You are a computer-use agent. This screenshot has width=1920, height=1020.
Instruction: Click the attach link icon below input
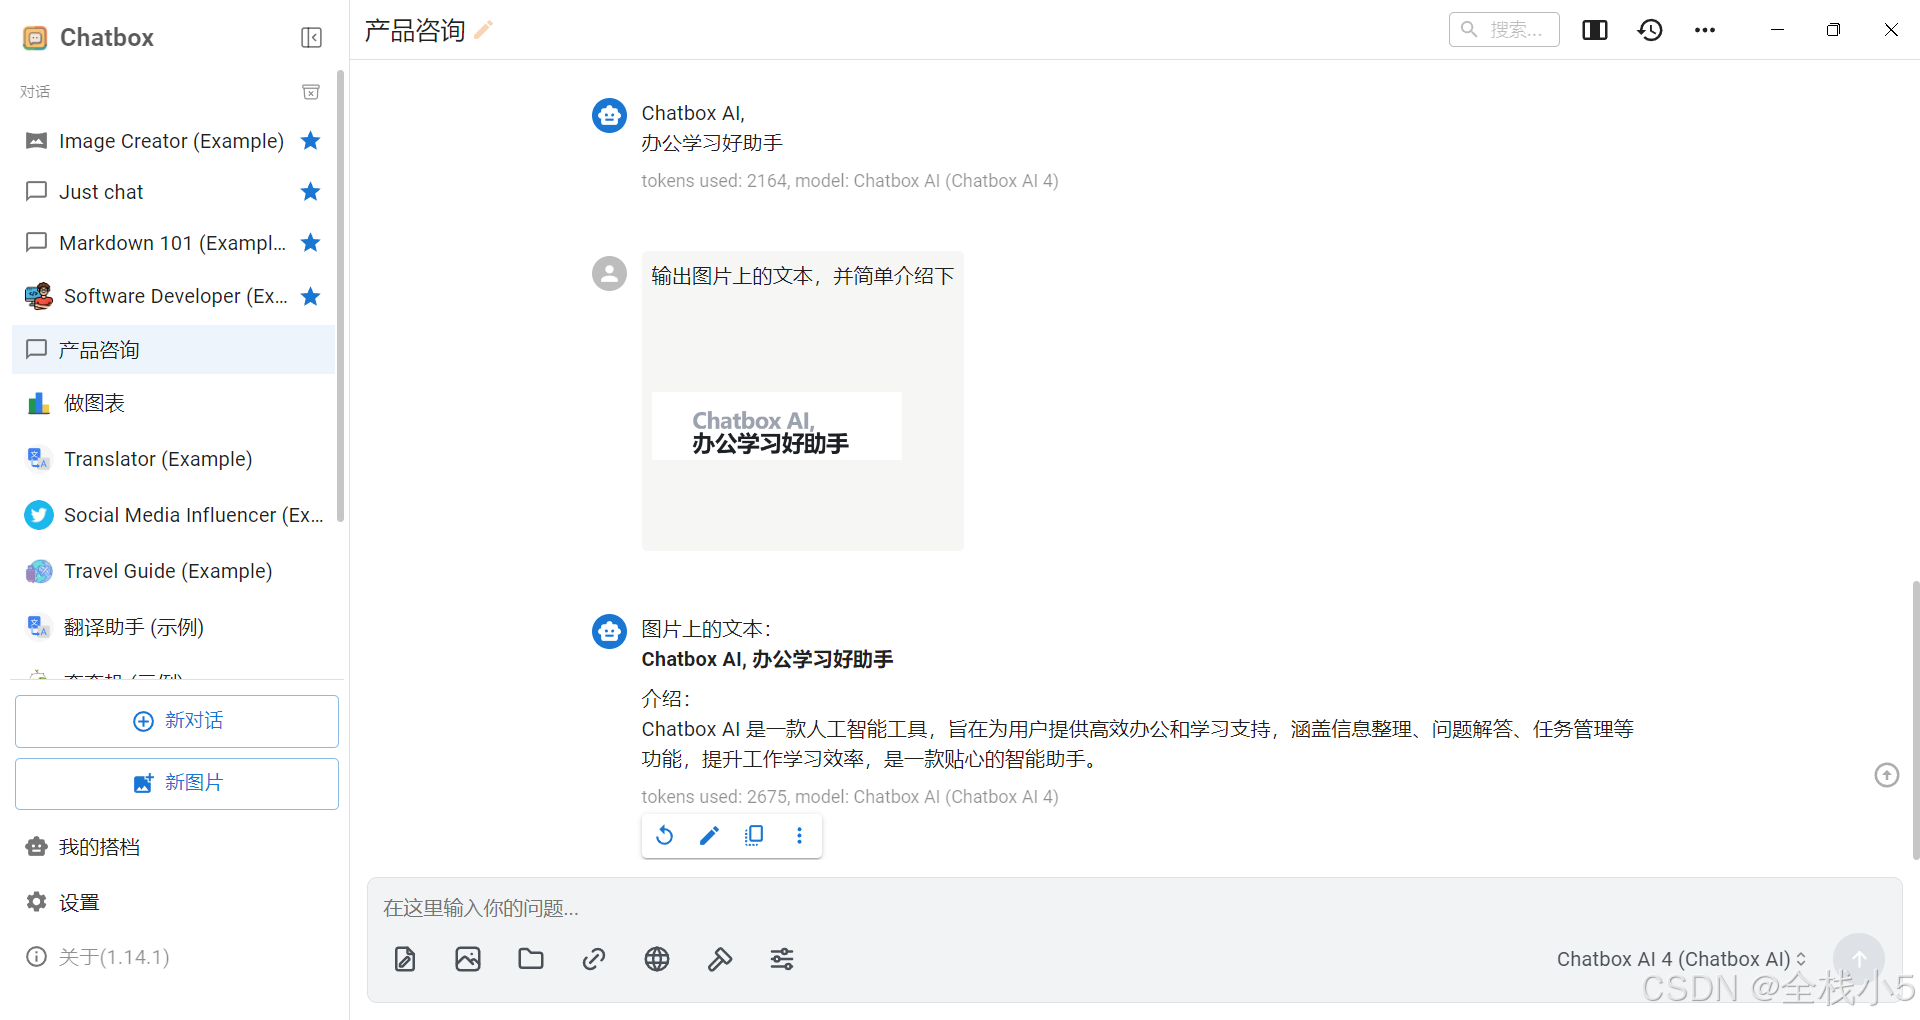(x=594, y=959)
